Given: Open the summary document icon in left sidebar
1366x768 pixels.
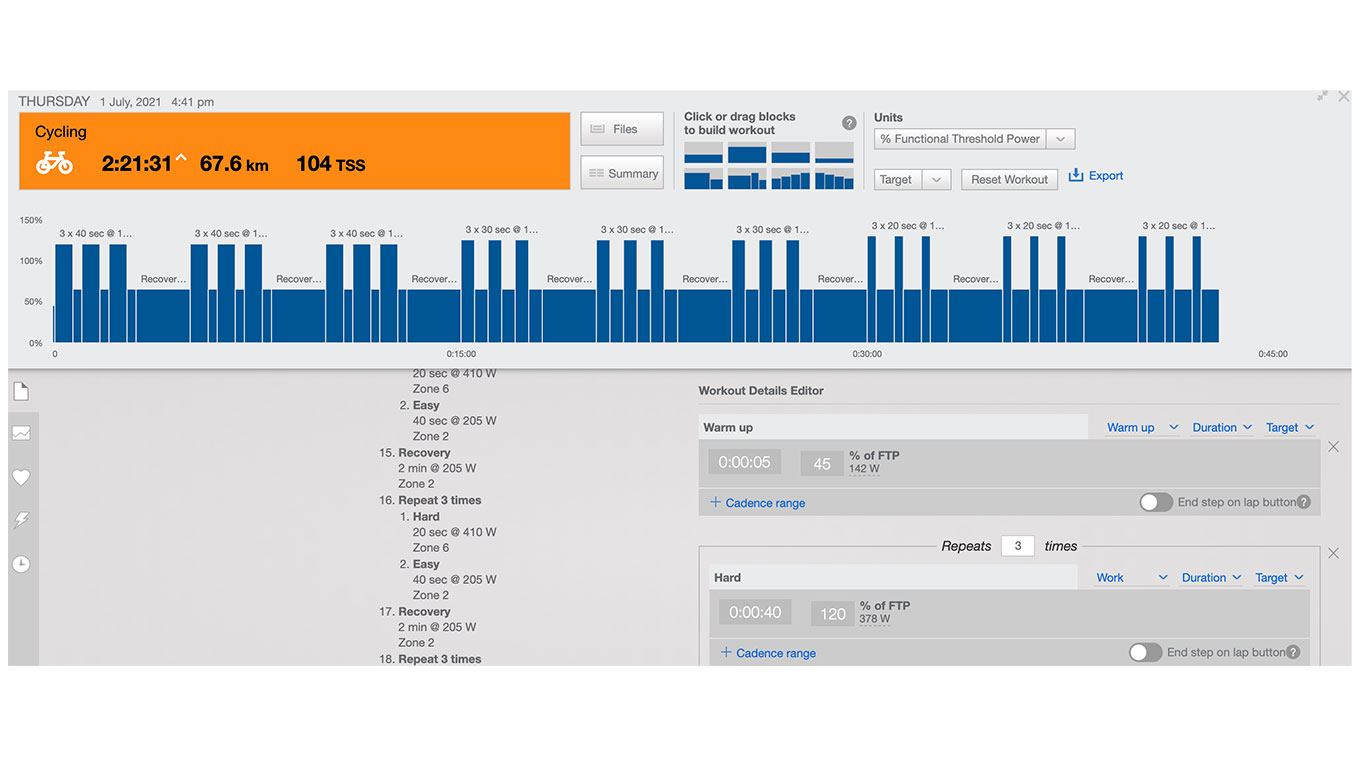Looking at the screenshot, I should 21,391.
